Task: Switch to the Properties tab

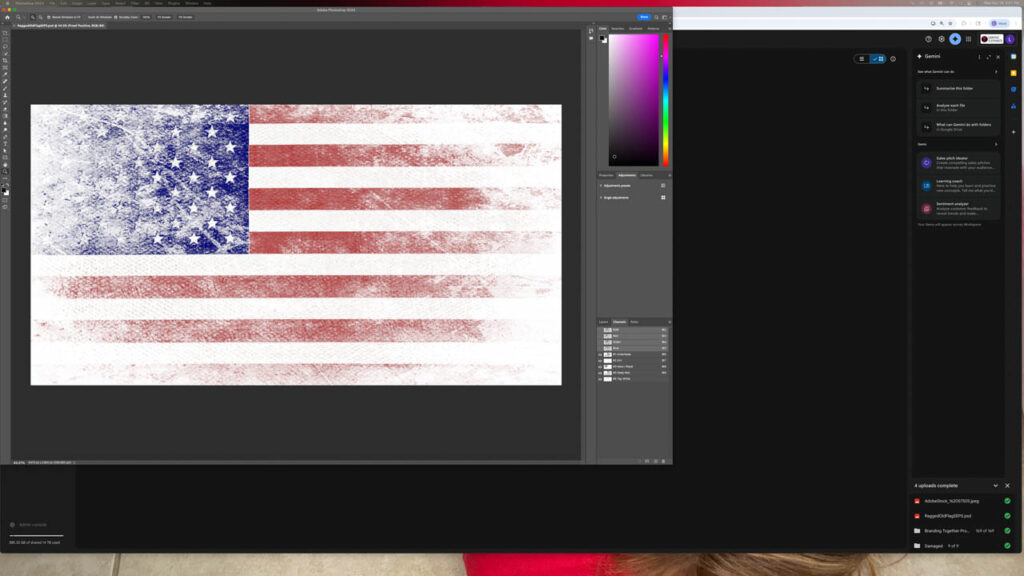Action: coord(606,175)
